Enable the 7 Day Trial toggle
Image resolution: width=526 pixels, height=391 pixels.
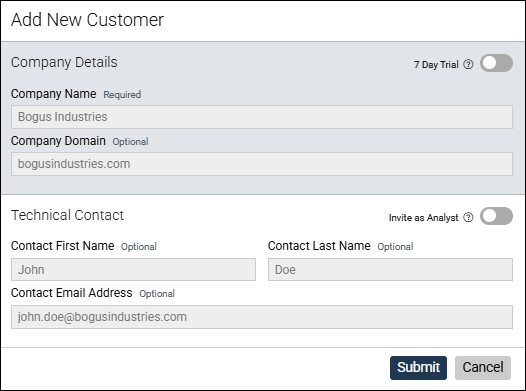(x=496, y=63)
